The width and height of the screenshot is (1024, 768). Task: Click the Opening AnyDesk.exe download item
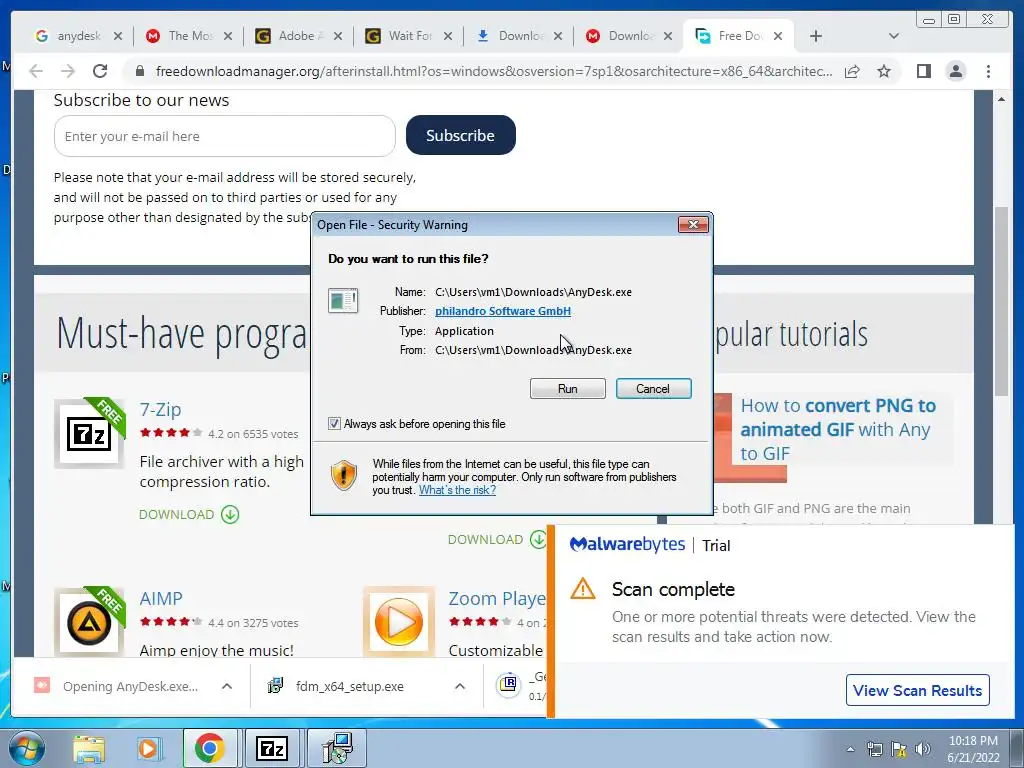(x=118, y=686)
